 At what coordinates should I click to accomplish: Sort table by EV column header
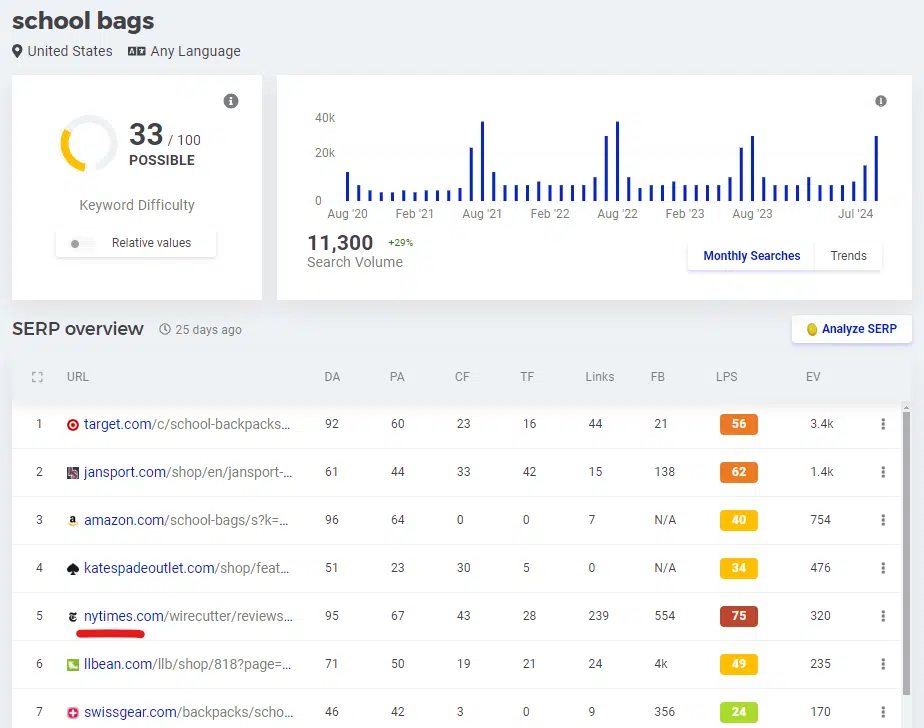coord(813,377)
